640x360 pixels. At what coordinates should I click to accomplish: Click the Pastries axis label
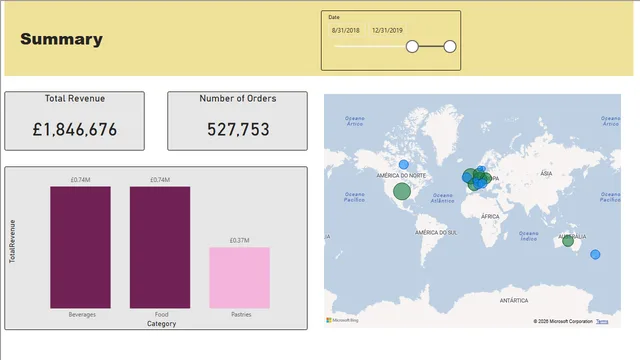pos(241,314)
